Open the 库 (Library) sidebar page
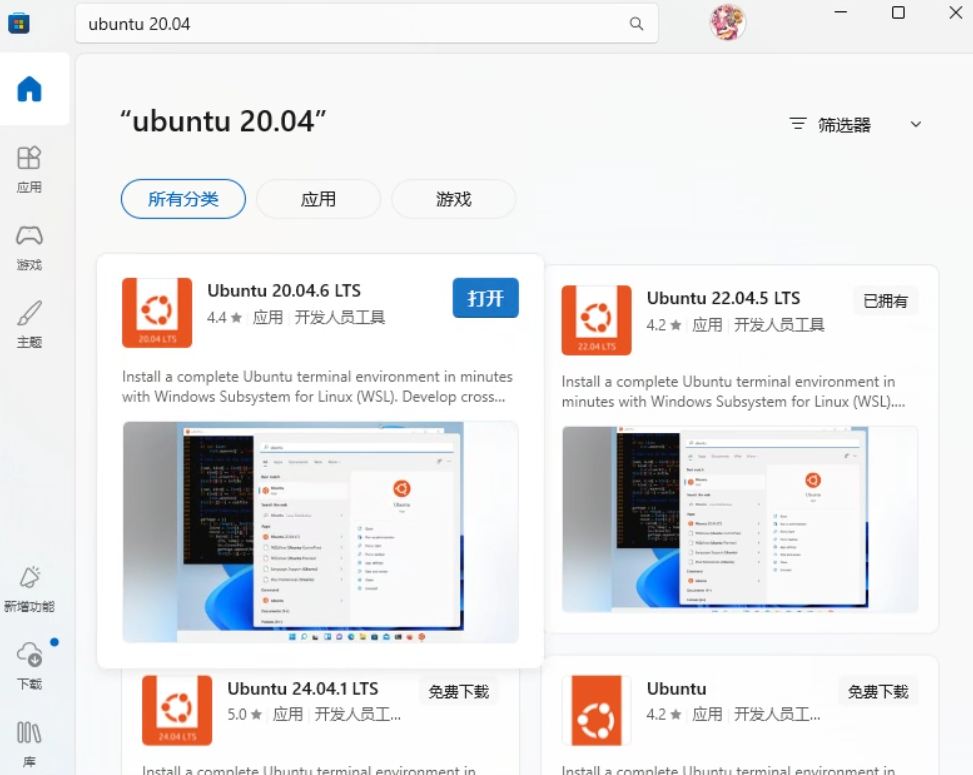This screenshot has height=775, width=973. pos(29,743)
